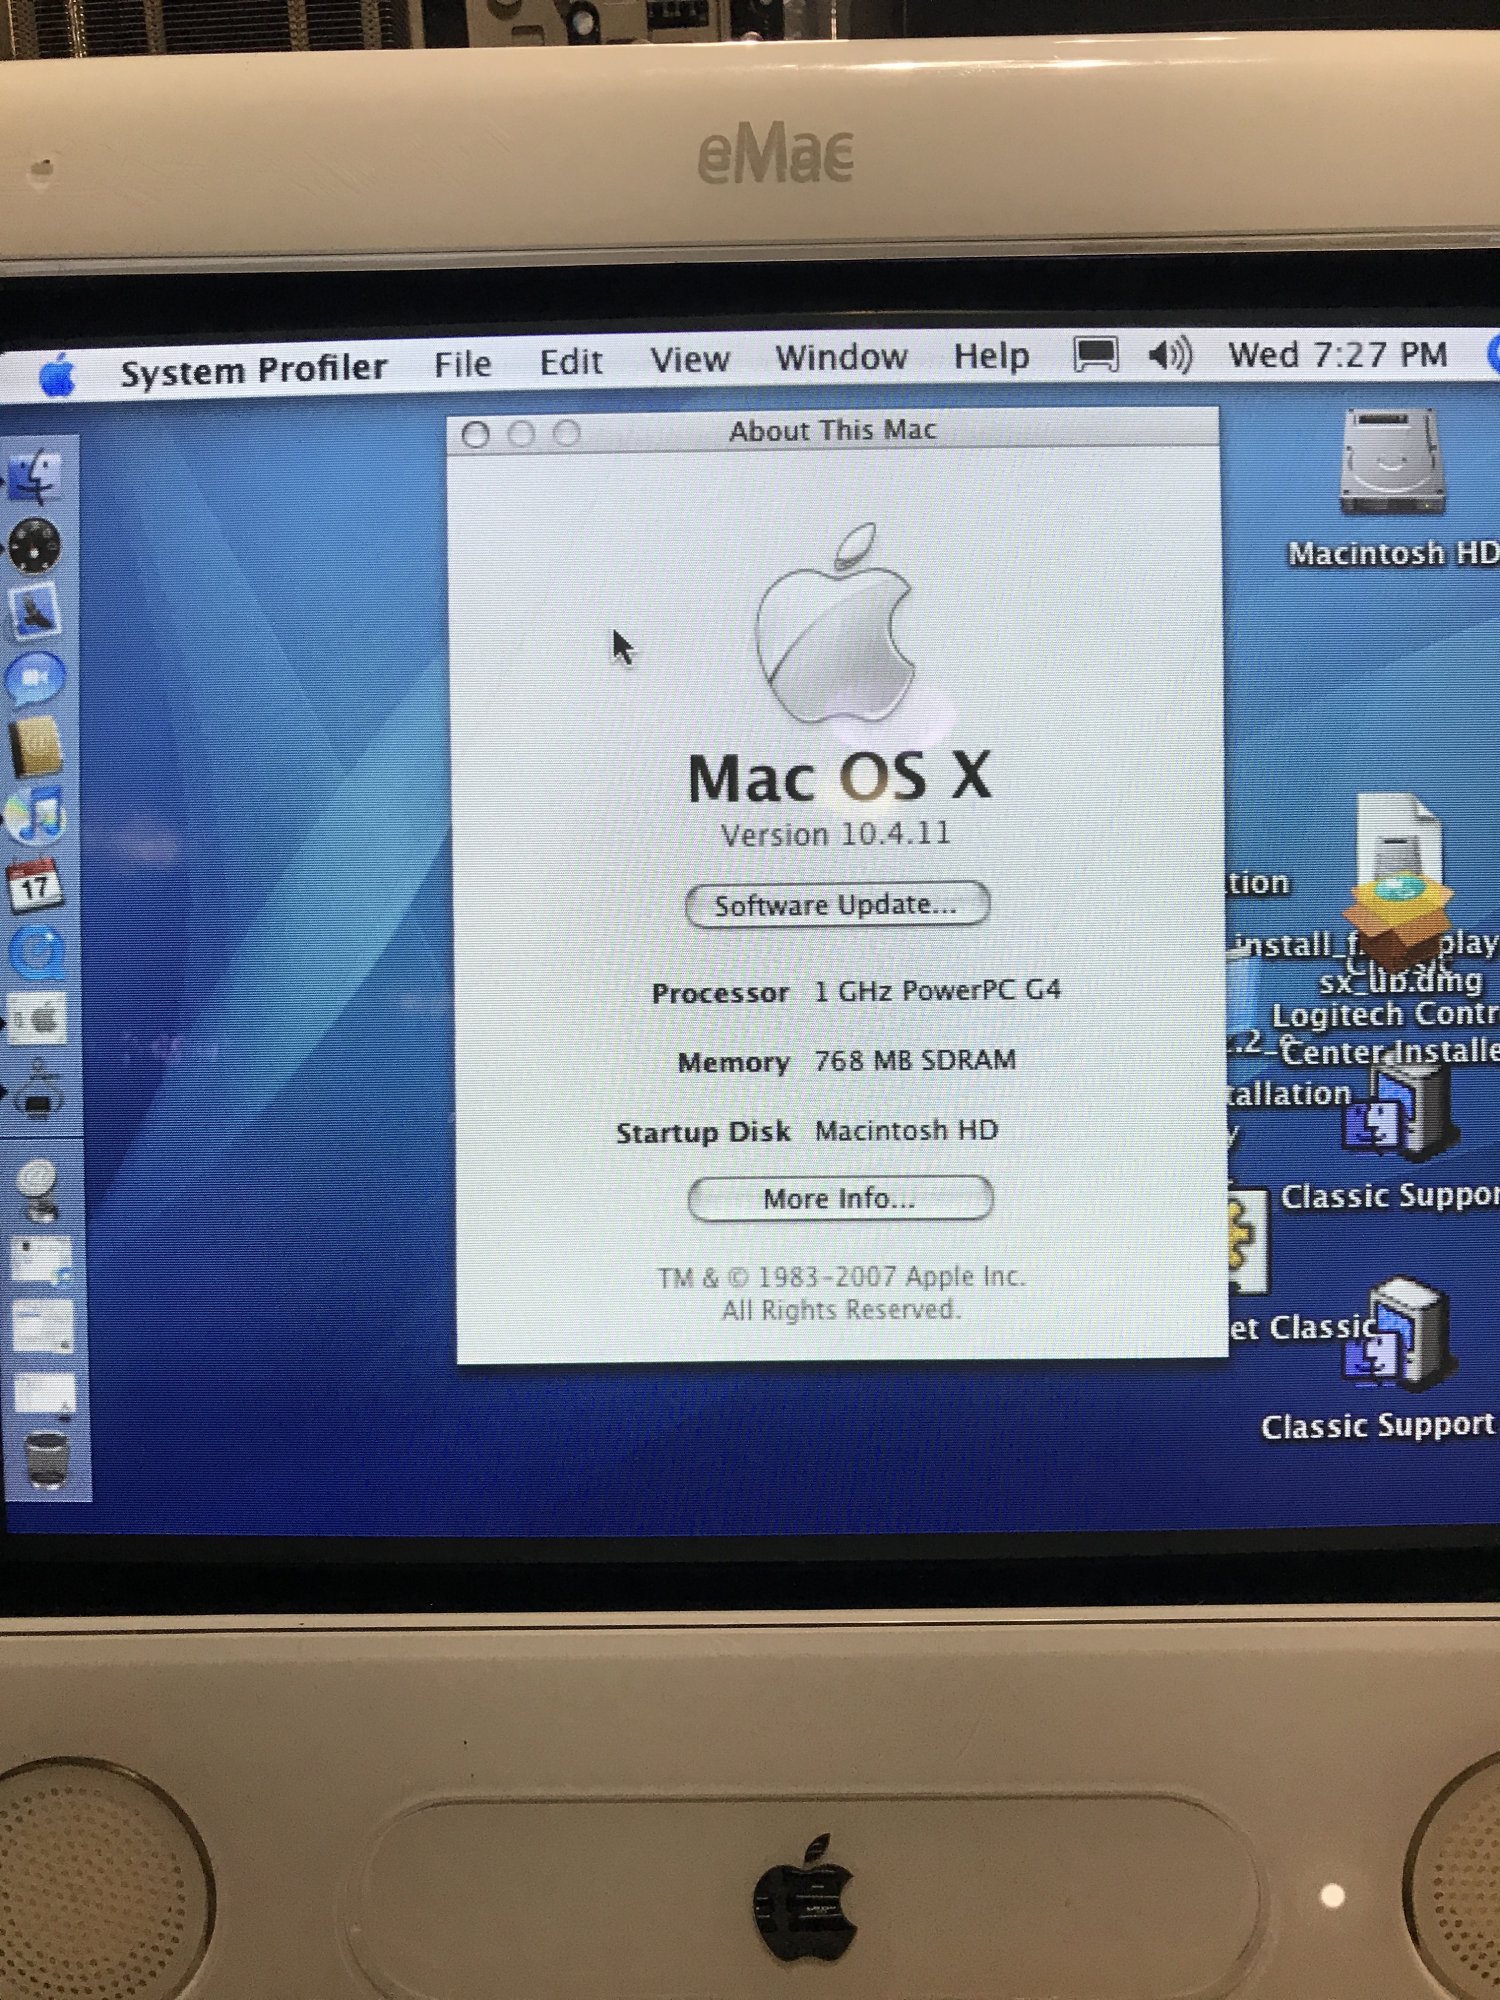Click the zoom button of About This Mac

pyautogui.click(x=566, y=433)
